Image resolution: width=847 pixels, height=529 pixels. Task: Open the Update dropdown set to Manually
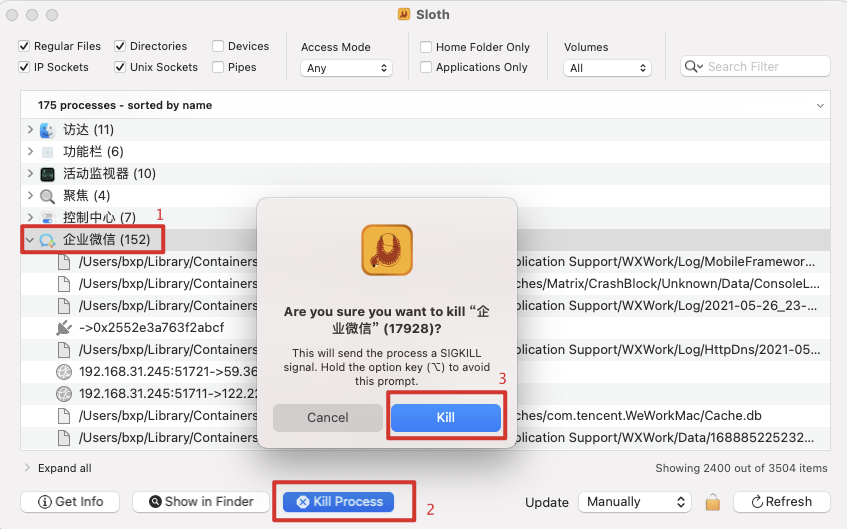635,502
